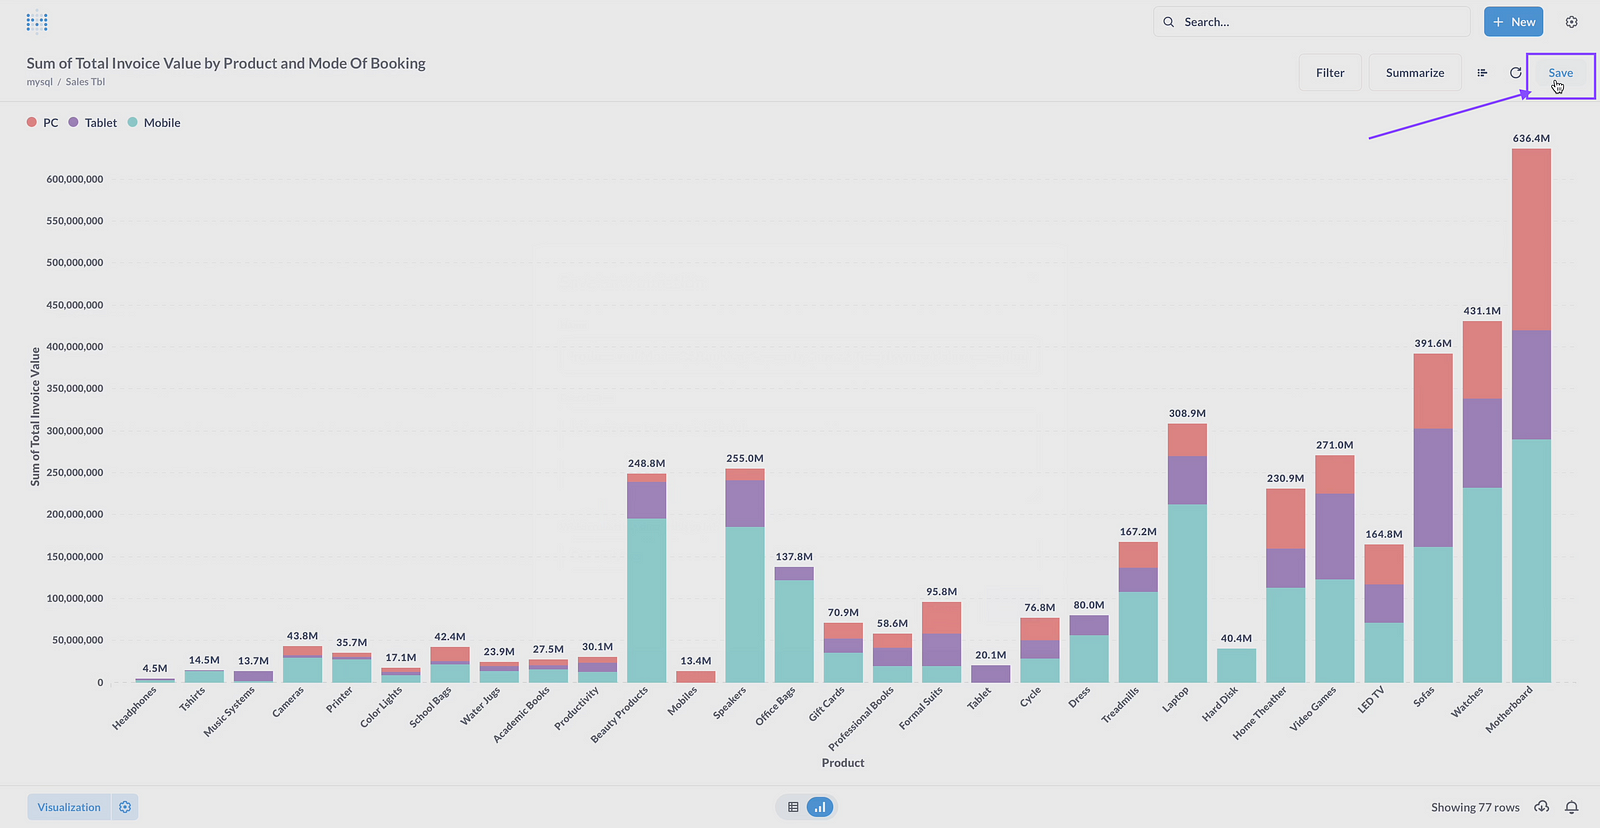The height and width of the screenshot is (828, 1600).
Task: Click the Save button
Action: [1560, 73]
